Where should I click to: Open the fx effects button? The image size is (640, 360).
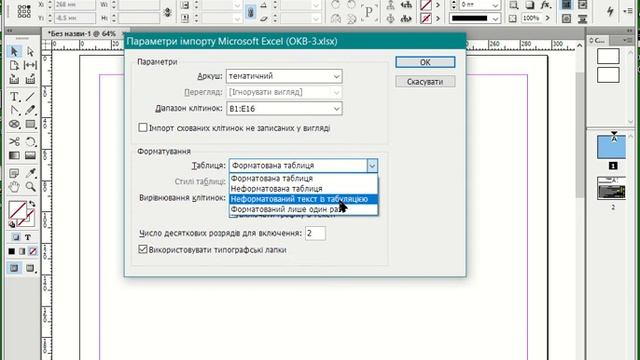point(546,5)
